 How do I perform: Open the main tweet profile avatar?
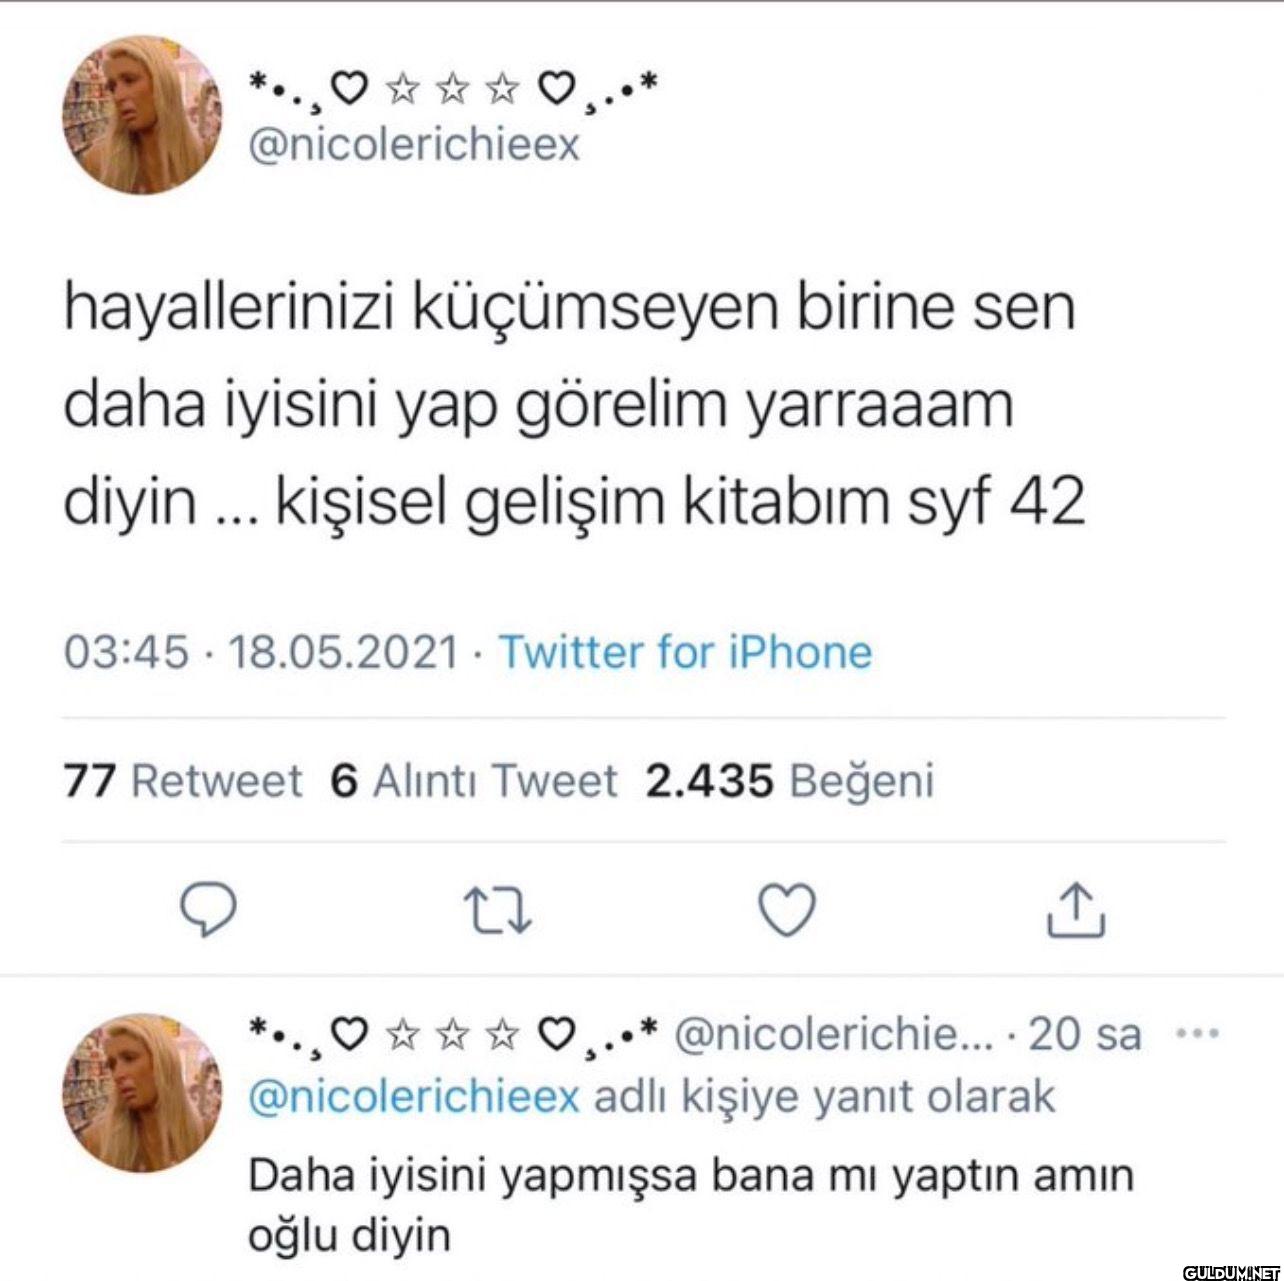[144, 115]
